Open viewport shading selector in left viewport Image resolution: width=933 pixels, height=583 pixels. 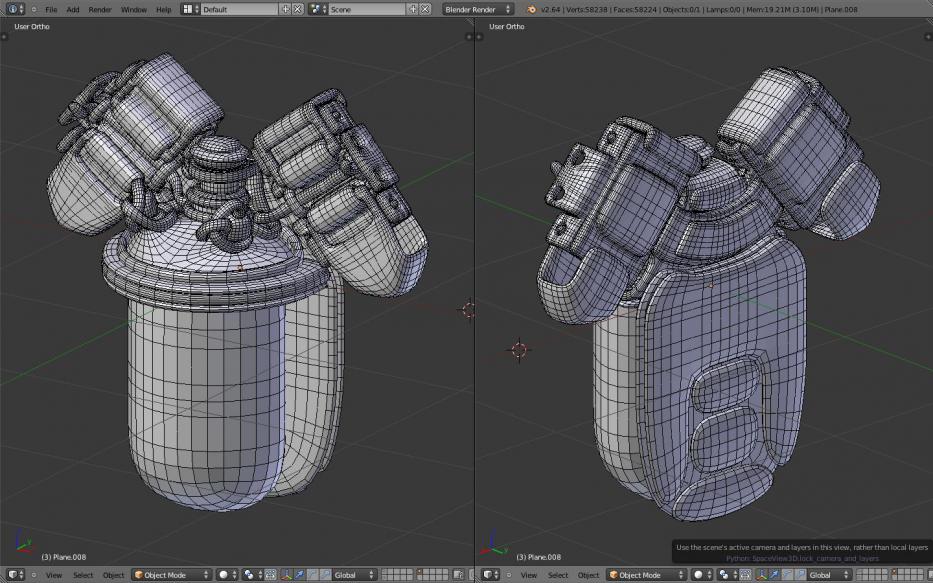(226, 575)
